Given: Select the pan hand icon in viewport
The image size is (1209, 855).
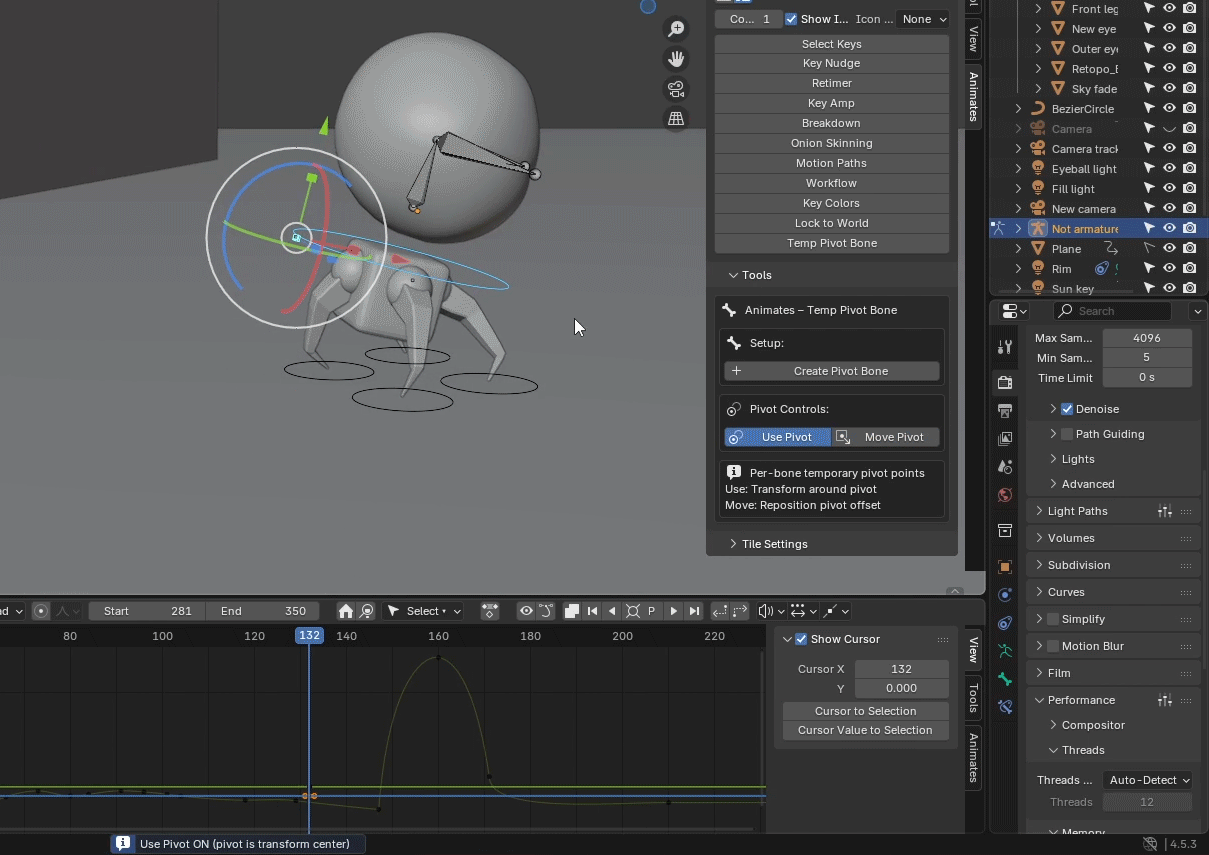Looking at the screenshot, I should (x=677, y=60).
